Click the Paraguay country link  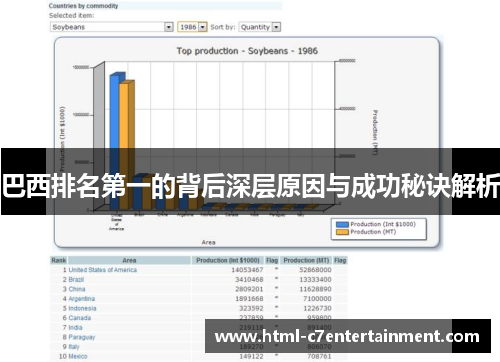coord(82,337)
